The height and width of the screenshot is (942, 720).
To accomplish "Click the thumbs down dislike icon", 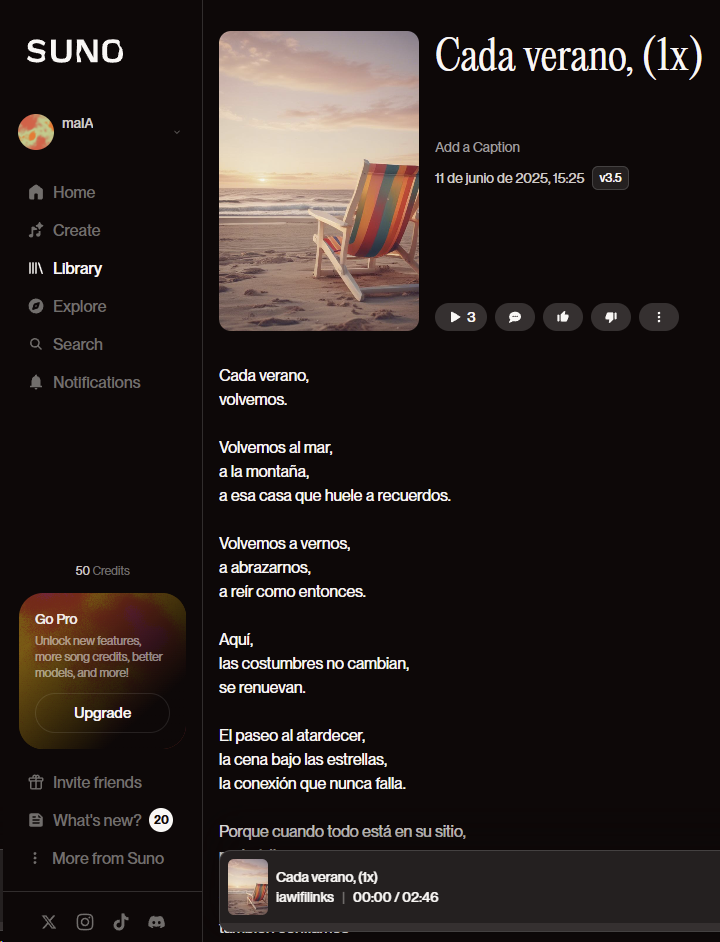I will (611, 317).
